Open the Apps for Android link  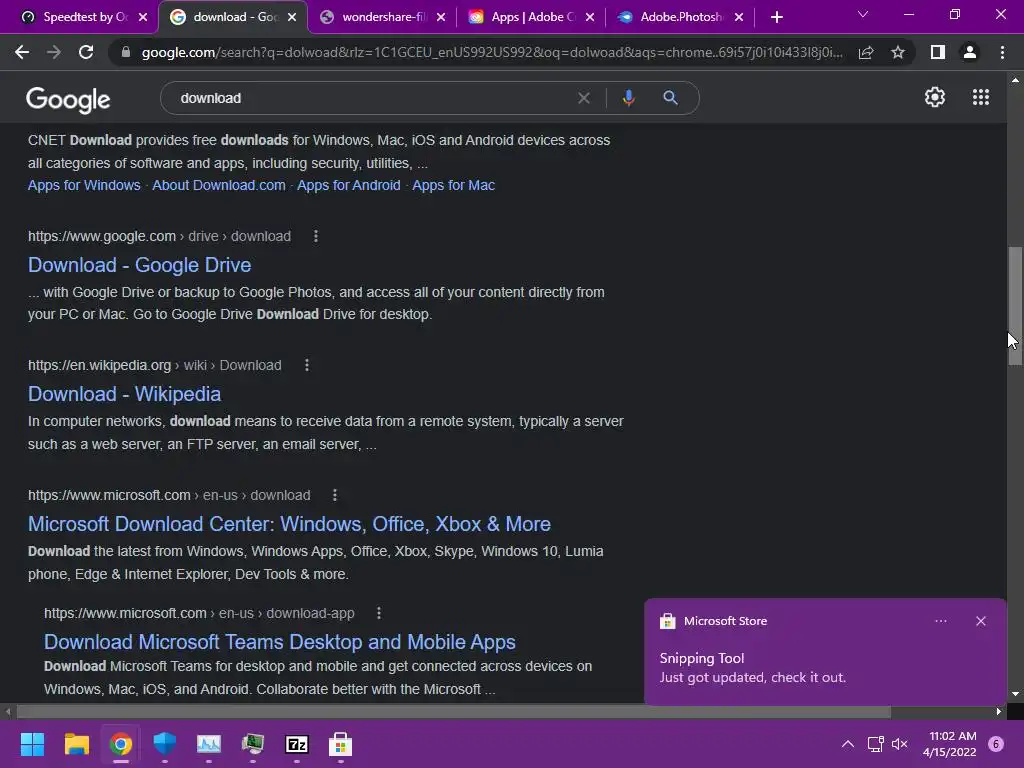coord(349,185)
